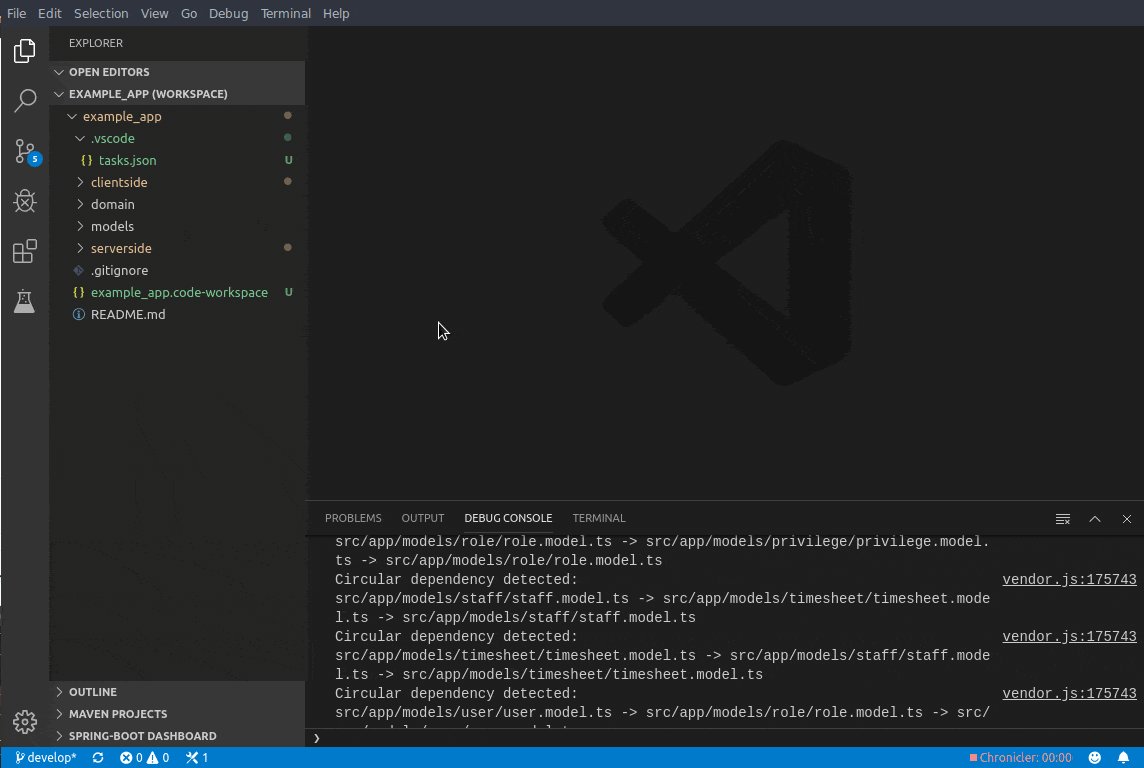Open the Test flask icon view
This screenshot has height=768, width=1144.
click(25, 301)
